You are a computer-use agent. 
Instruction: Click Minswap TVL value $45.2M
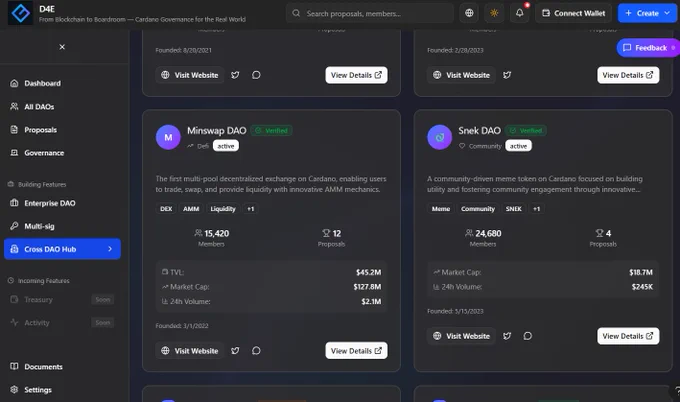(368, 272)
